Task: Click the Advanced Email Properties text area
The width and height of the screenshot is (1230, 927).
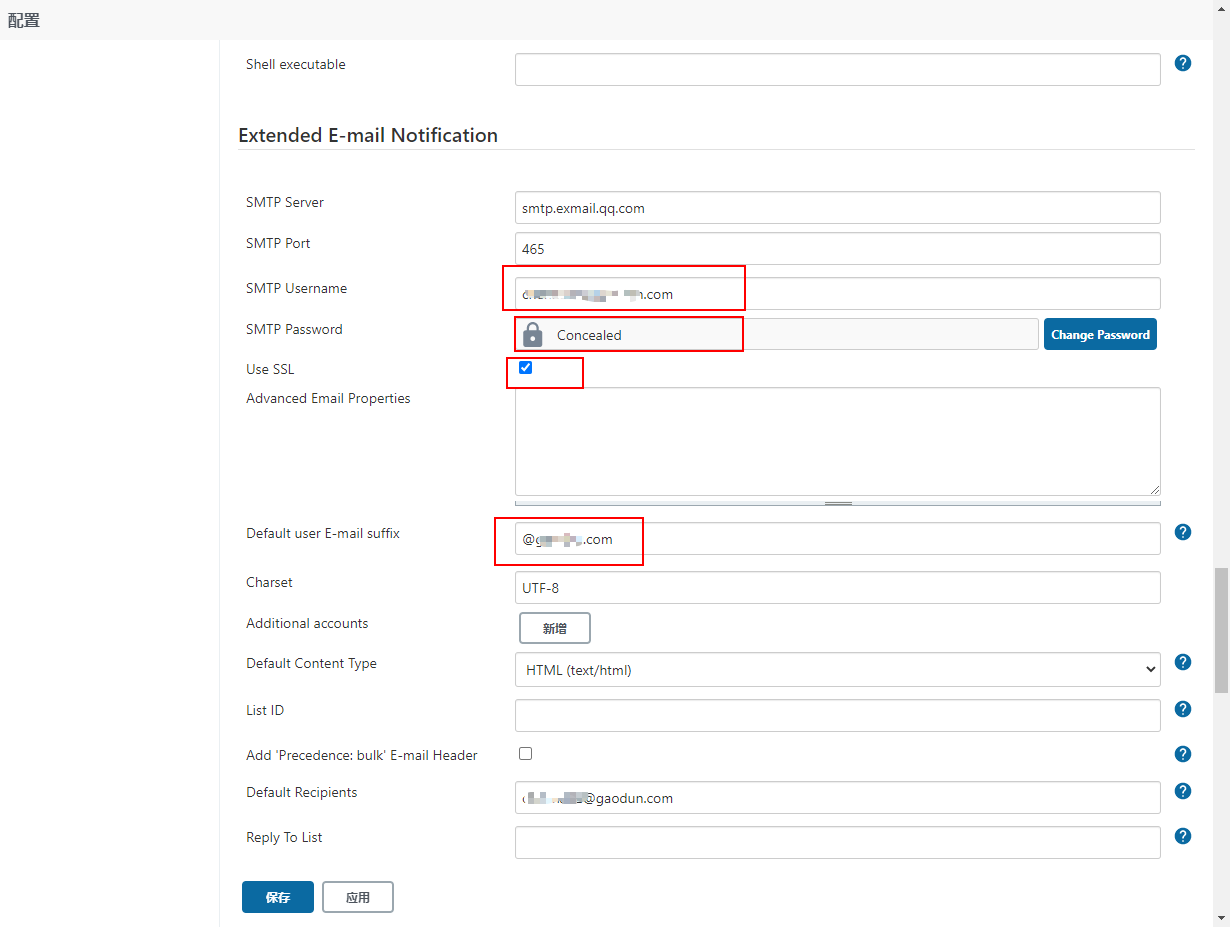Action: pyautogui.click(x=838, y=441)
